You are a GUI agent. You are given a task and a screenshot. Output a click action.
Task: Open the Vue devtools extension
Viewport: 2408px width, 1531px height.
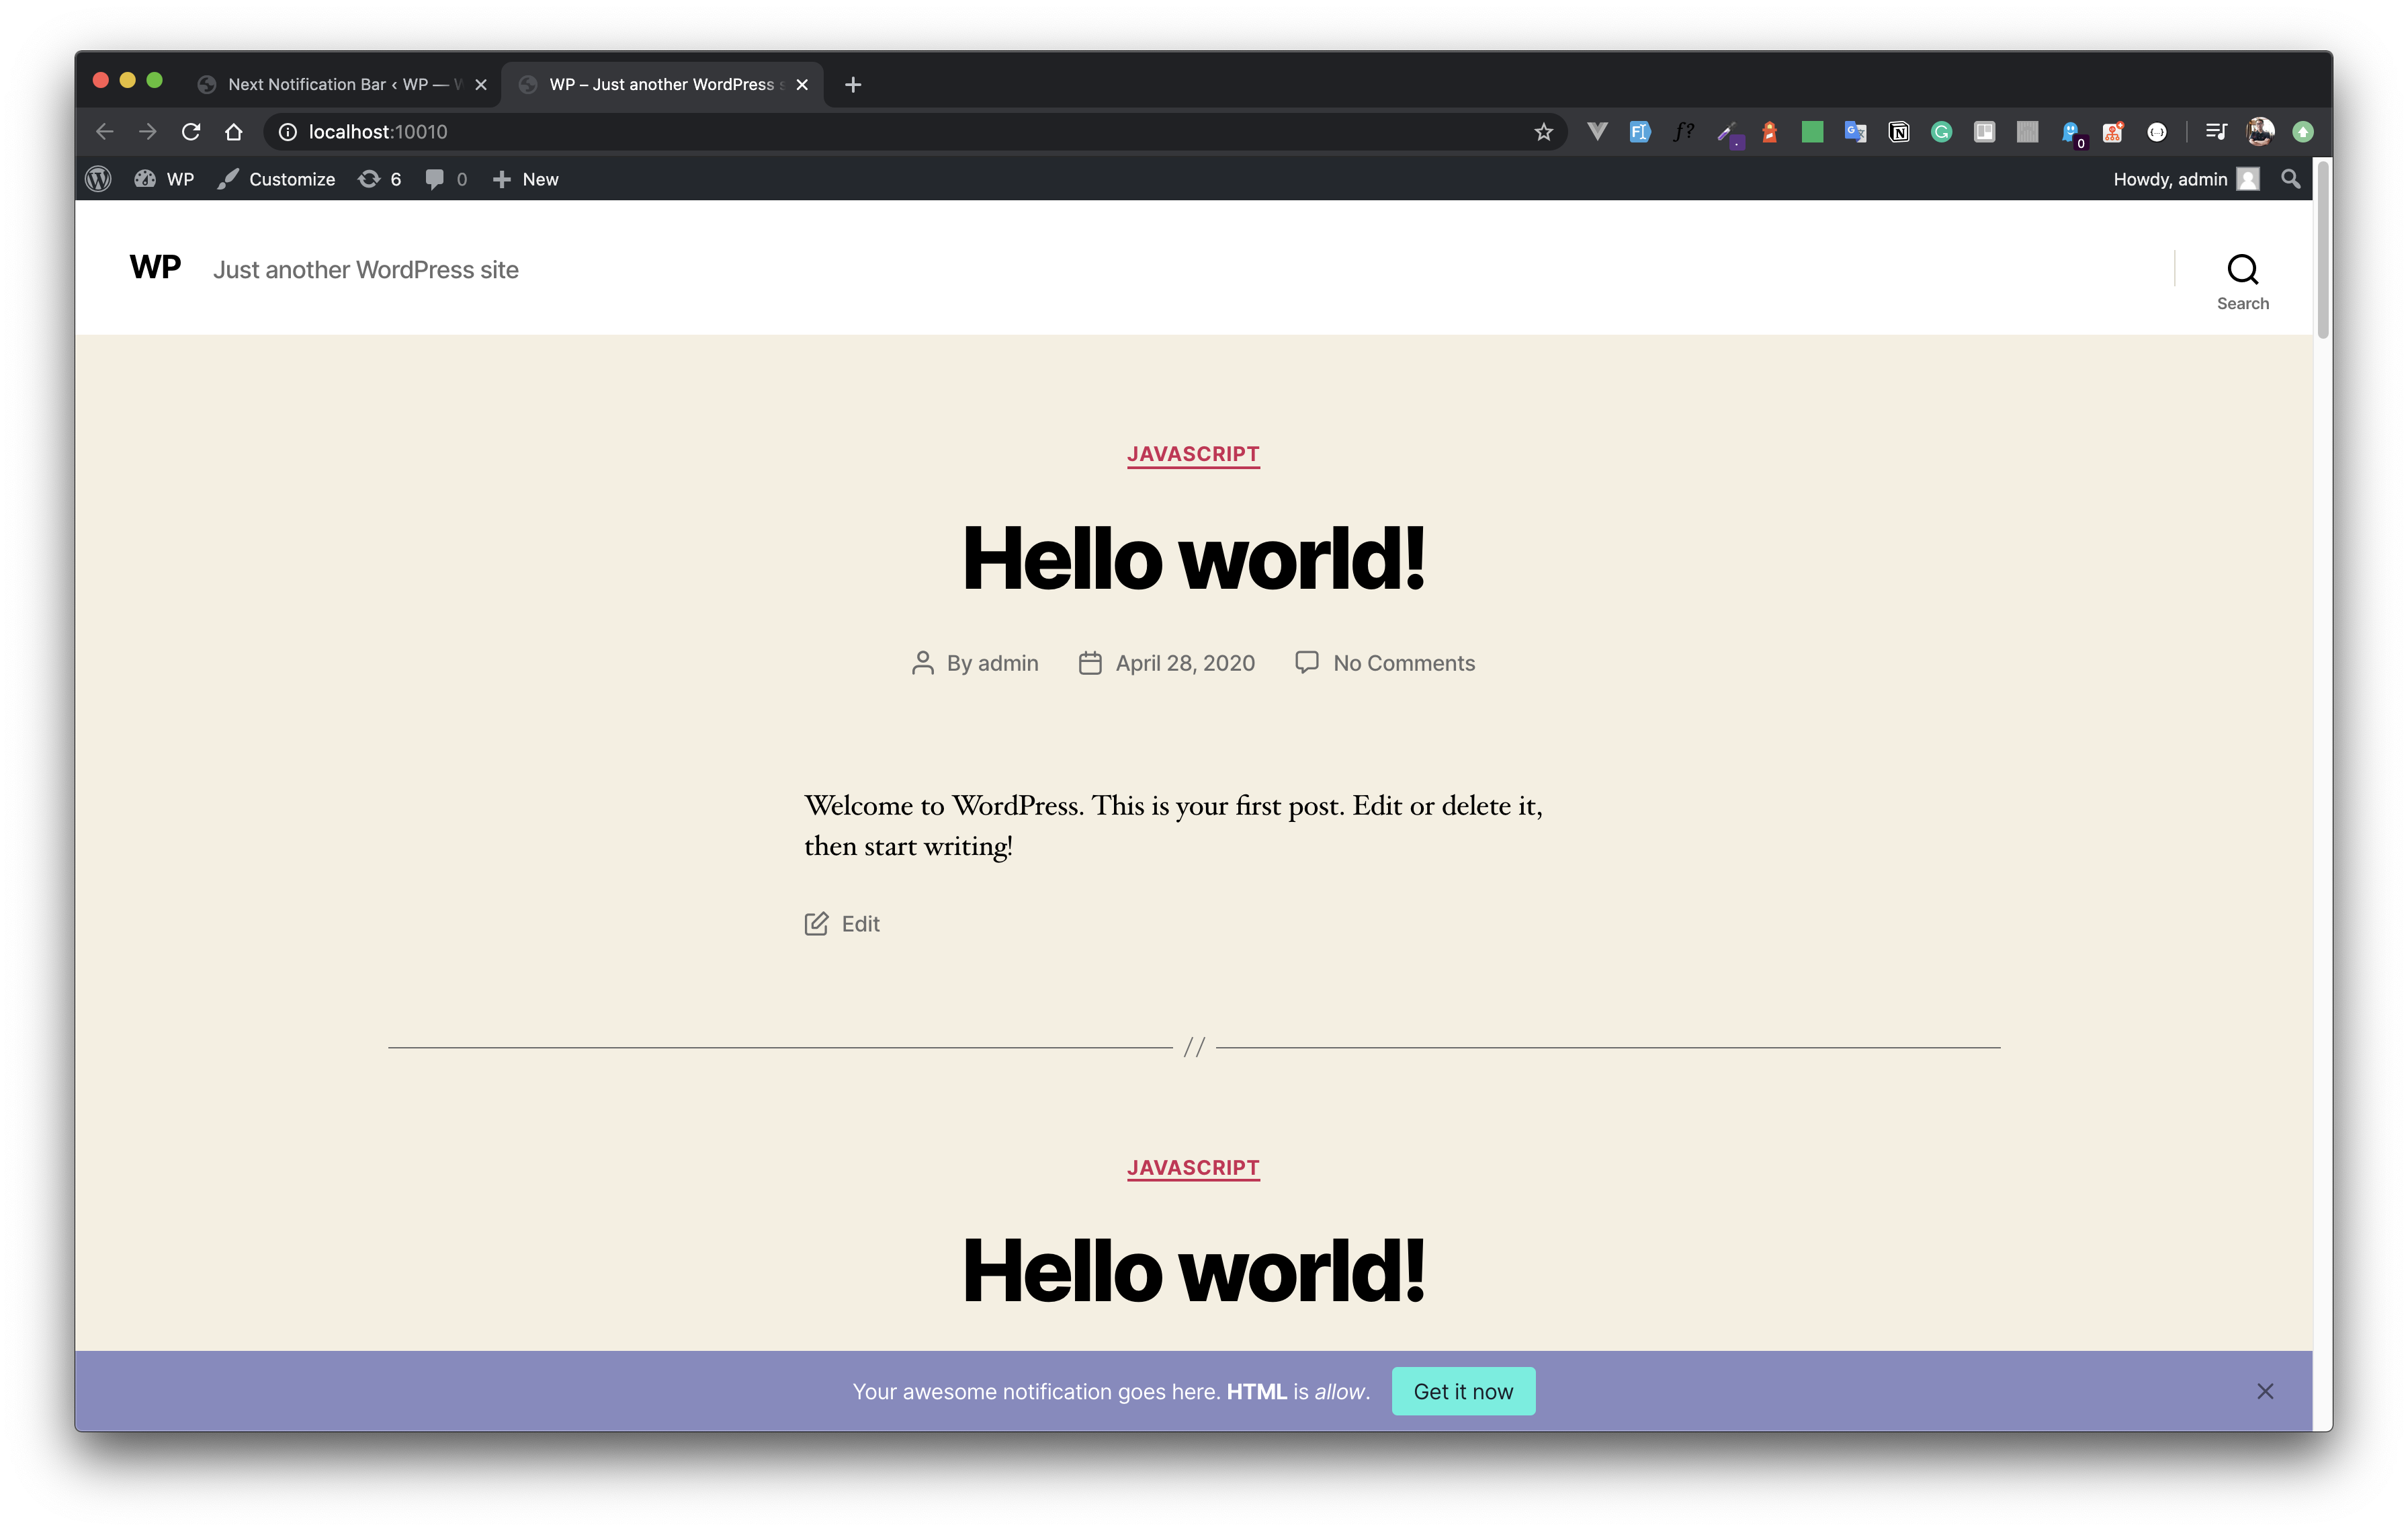click(1597, 132)
